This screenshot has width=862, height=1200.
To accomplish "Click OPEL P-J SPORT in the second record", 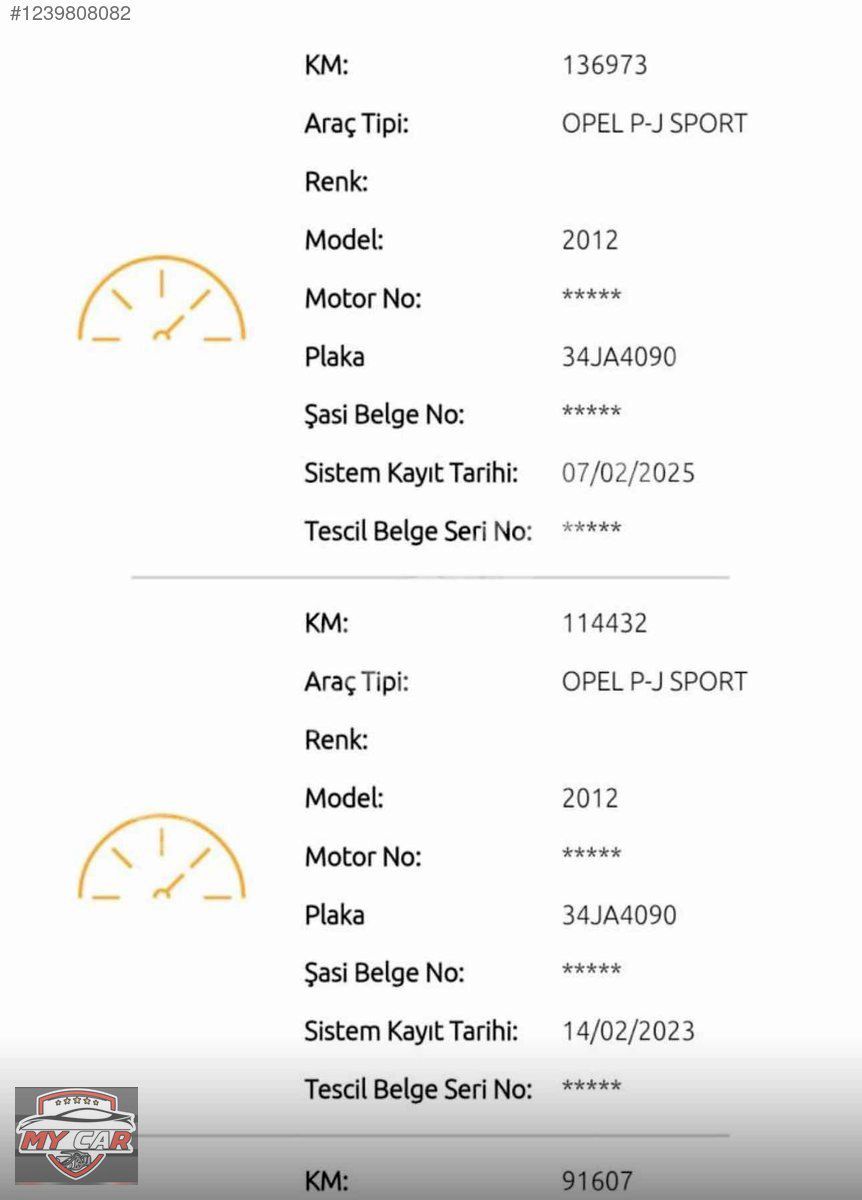I will coord(655,682).
